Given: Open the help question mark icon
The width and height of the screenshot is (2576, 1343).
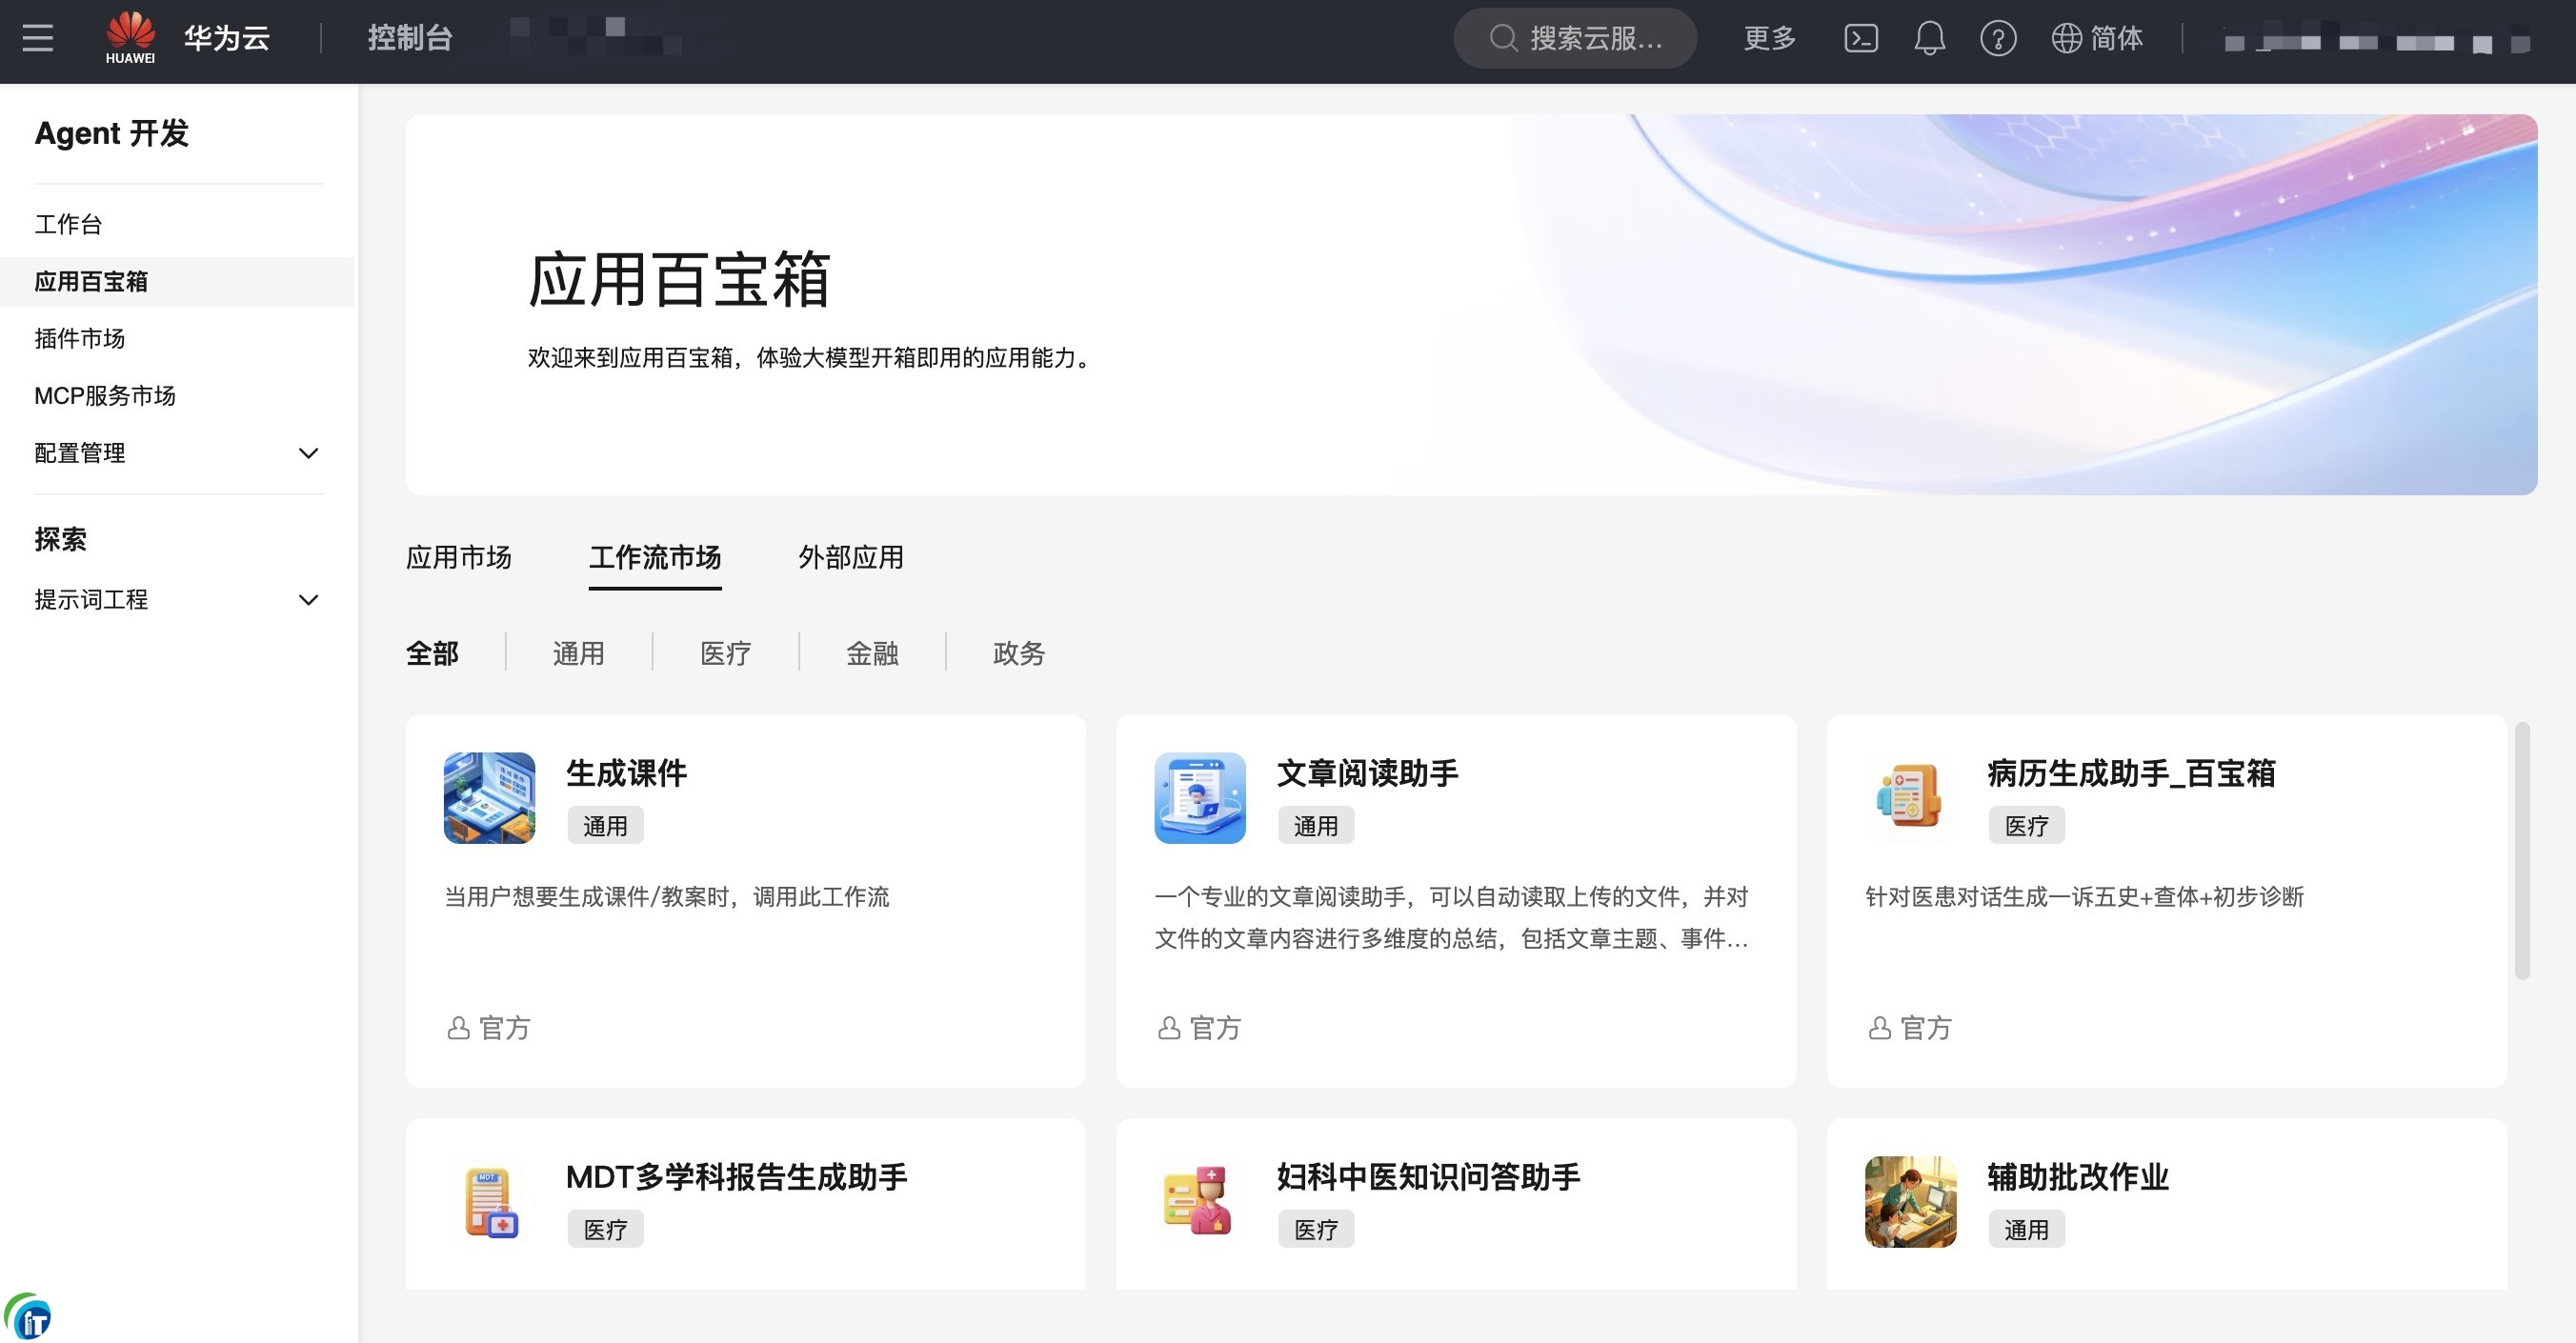Looking at the screenshot, I should pyautogui.click(x=1997, y=38).
